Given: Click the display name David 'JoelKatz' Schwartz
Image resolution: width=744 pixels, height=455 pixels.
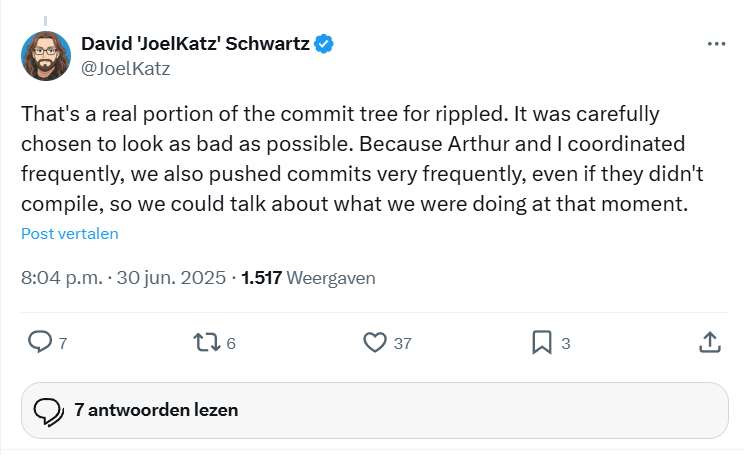Looking at the screenshot, I should coord(197,44).
